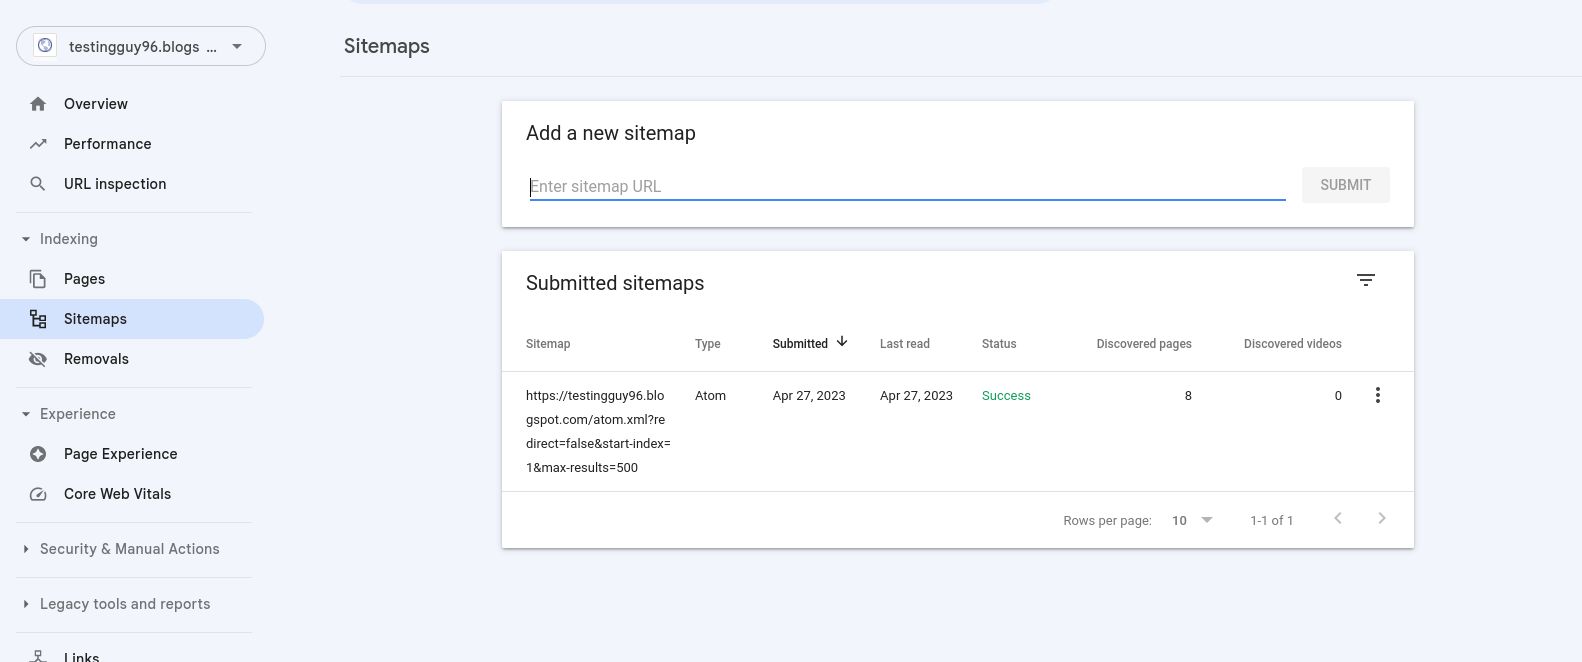Collapse the Indexing section

tap(26, 239)
